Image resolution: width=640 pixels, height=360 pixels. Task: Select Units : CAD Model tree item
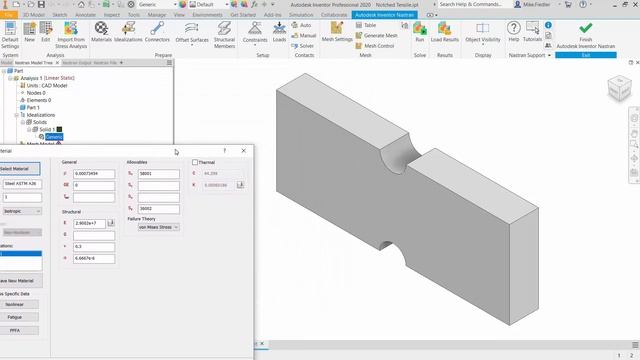(x=47, y=85)
